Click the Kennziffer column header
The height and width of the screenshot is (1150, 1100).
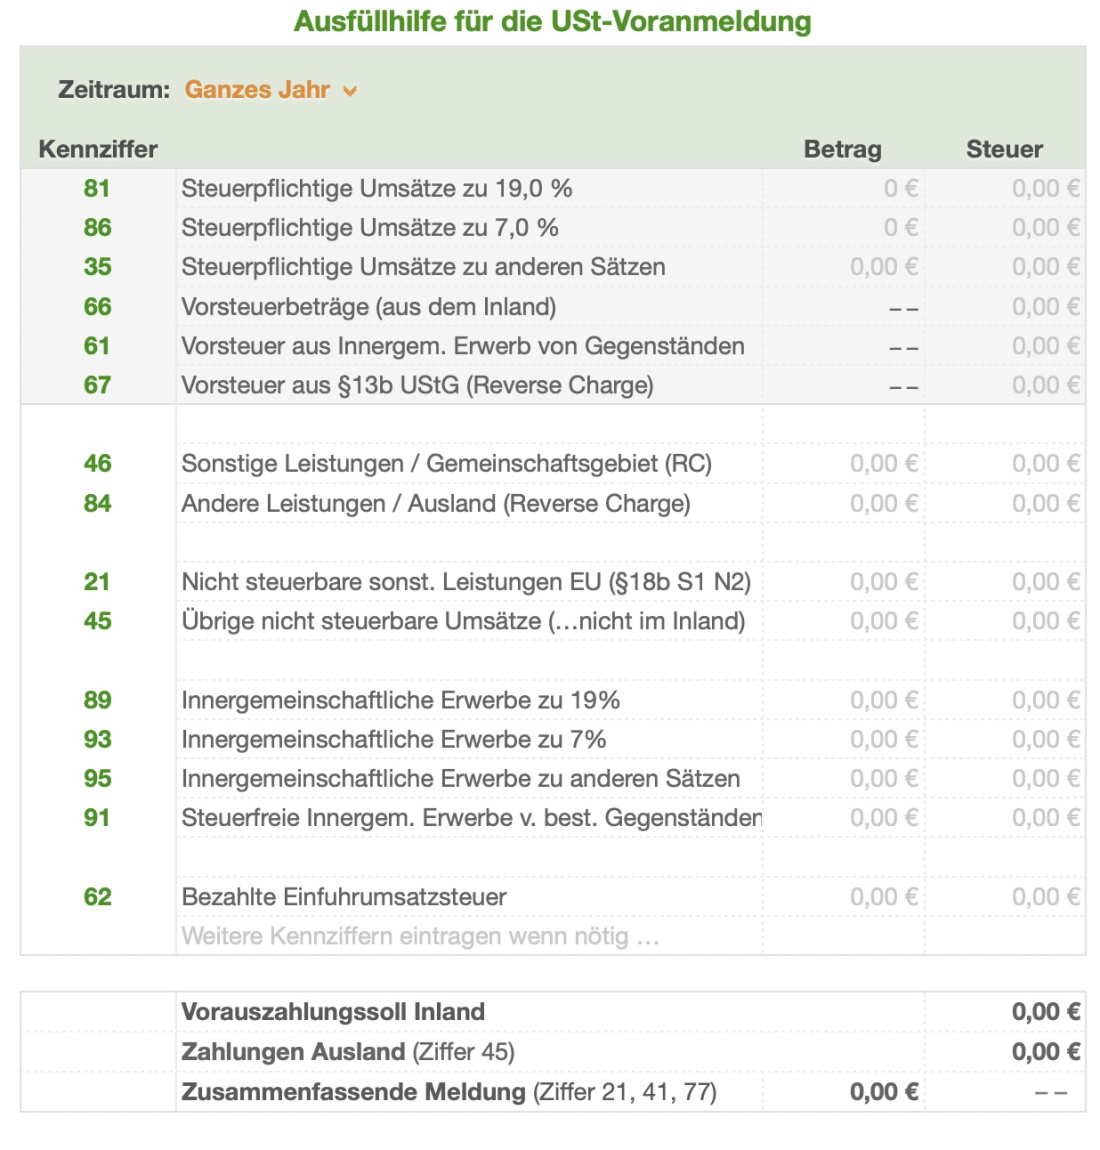tap(98, 148)
